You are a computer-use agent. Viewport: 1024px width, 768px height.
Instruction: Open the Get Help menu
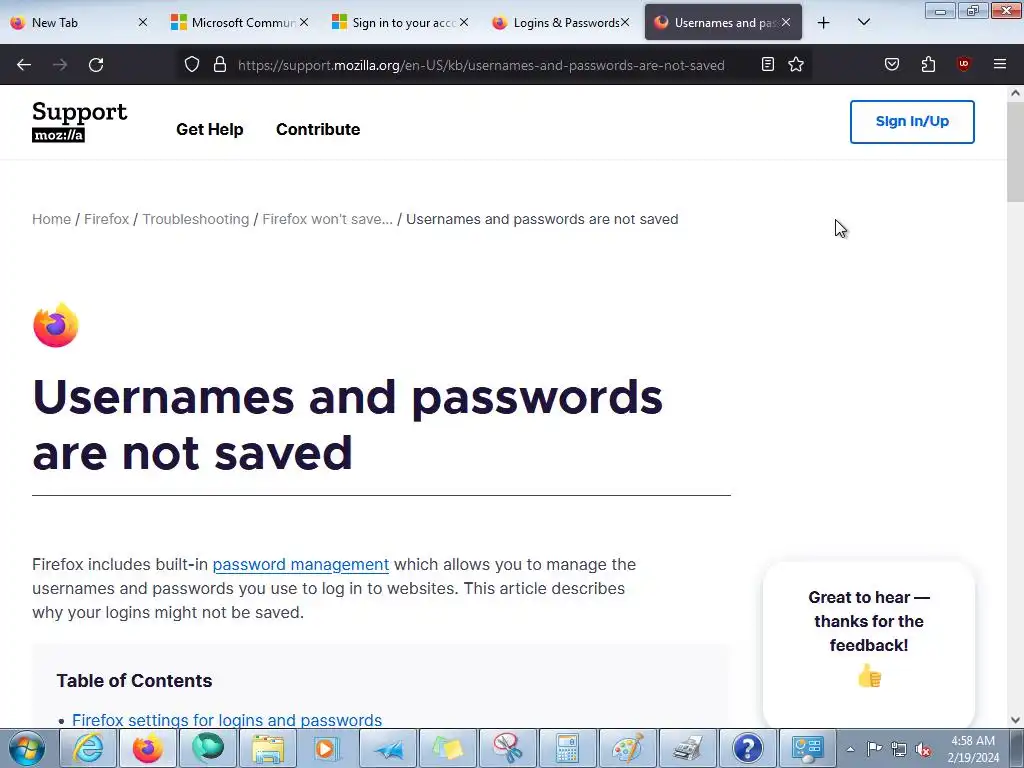tap(210, 129)
